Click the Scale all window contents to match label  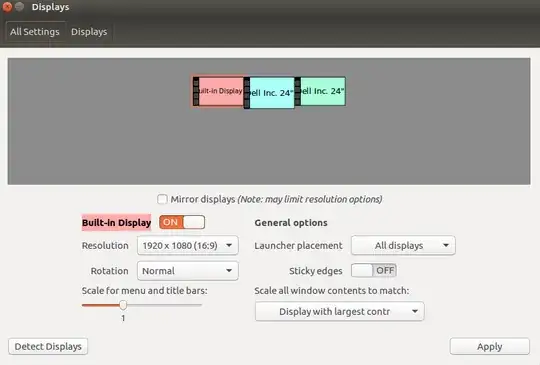[x=332, y=291]
